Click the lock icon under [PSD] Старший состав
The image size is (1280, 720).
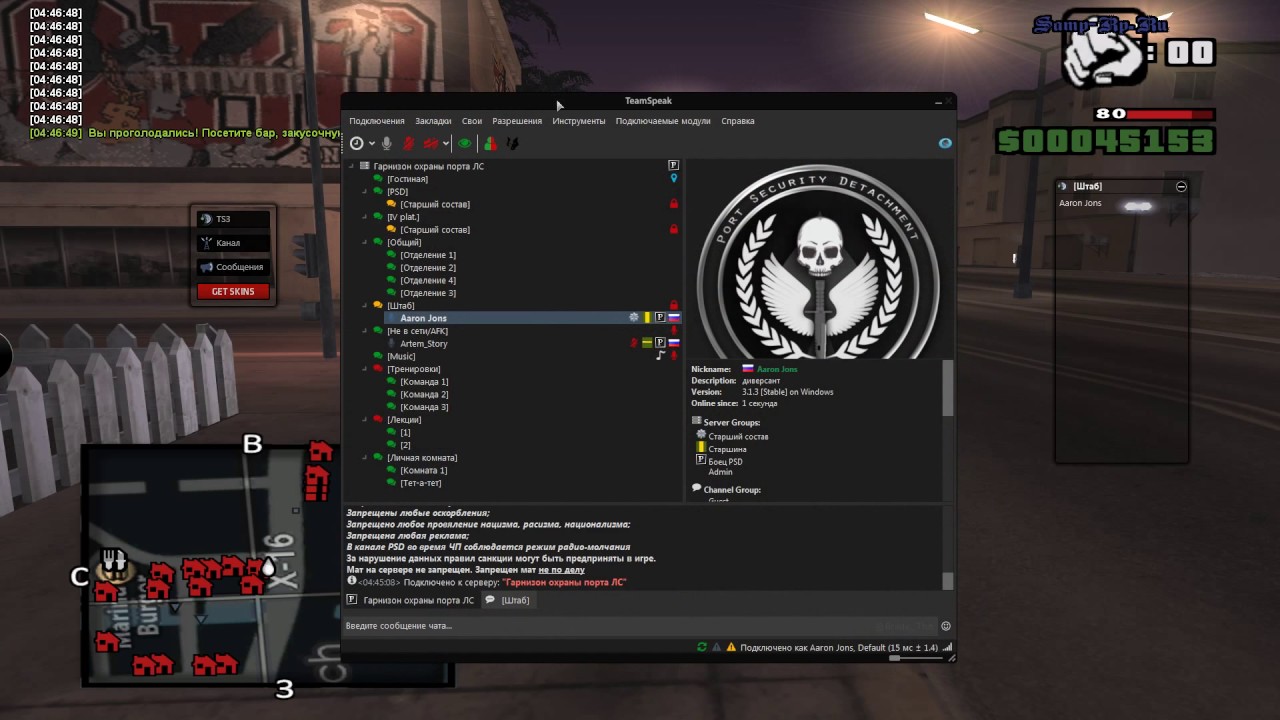pos(674,204)
